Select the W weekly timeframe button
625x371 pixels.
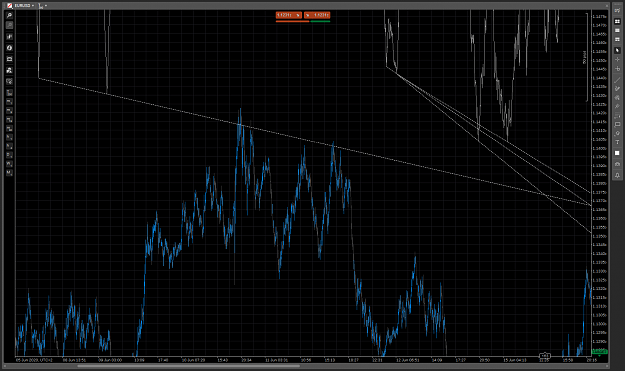coord(9,164)
